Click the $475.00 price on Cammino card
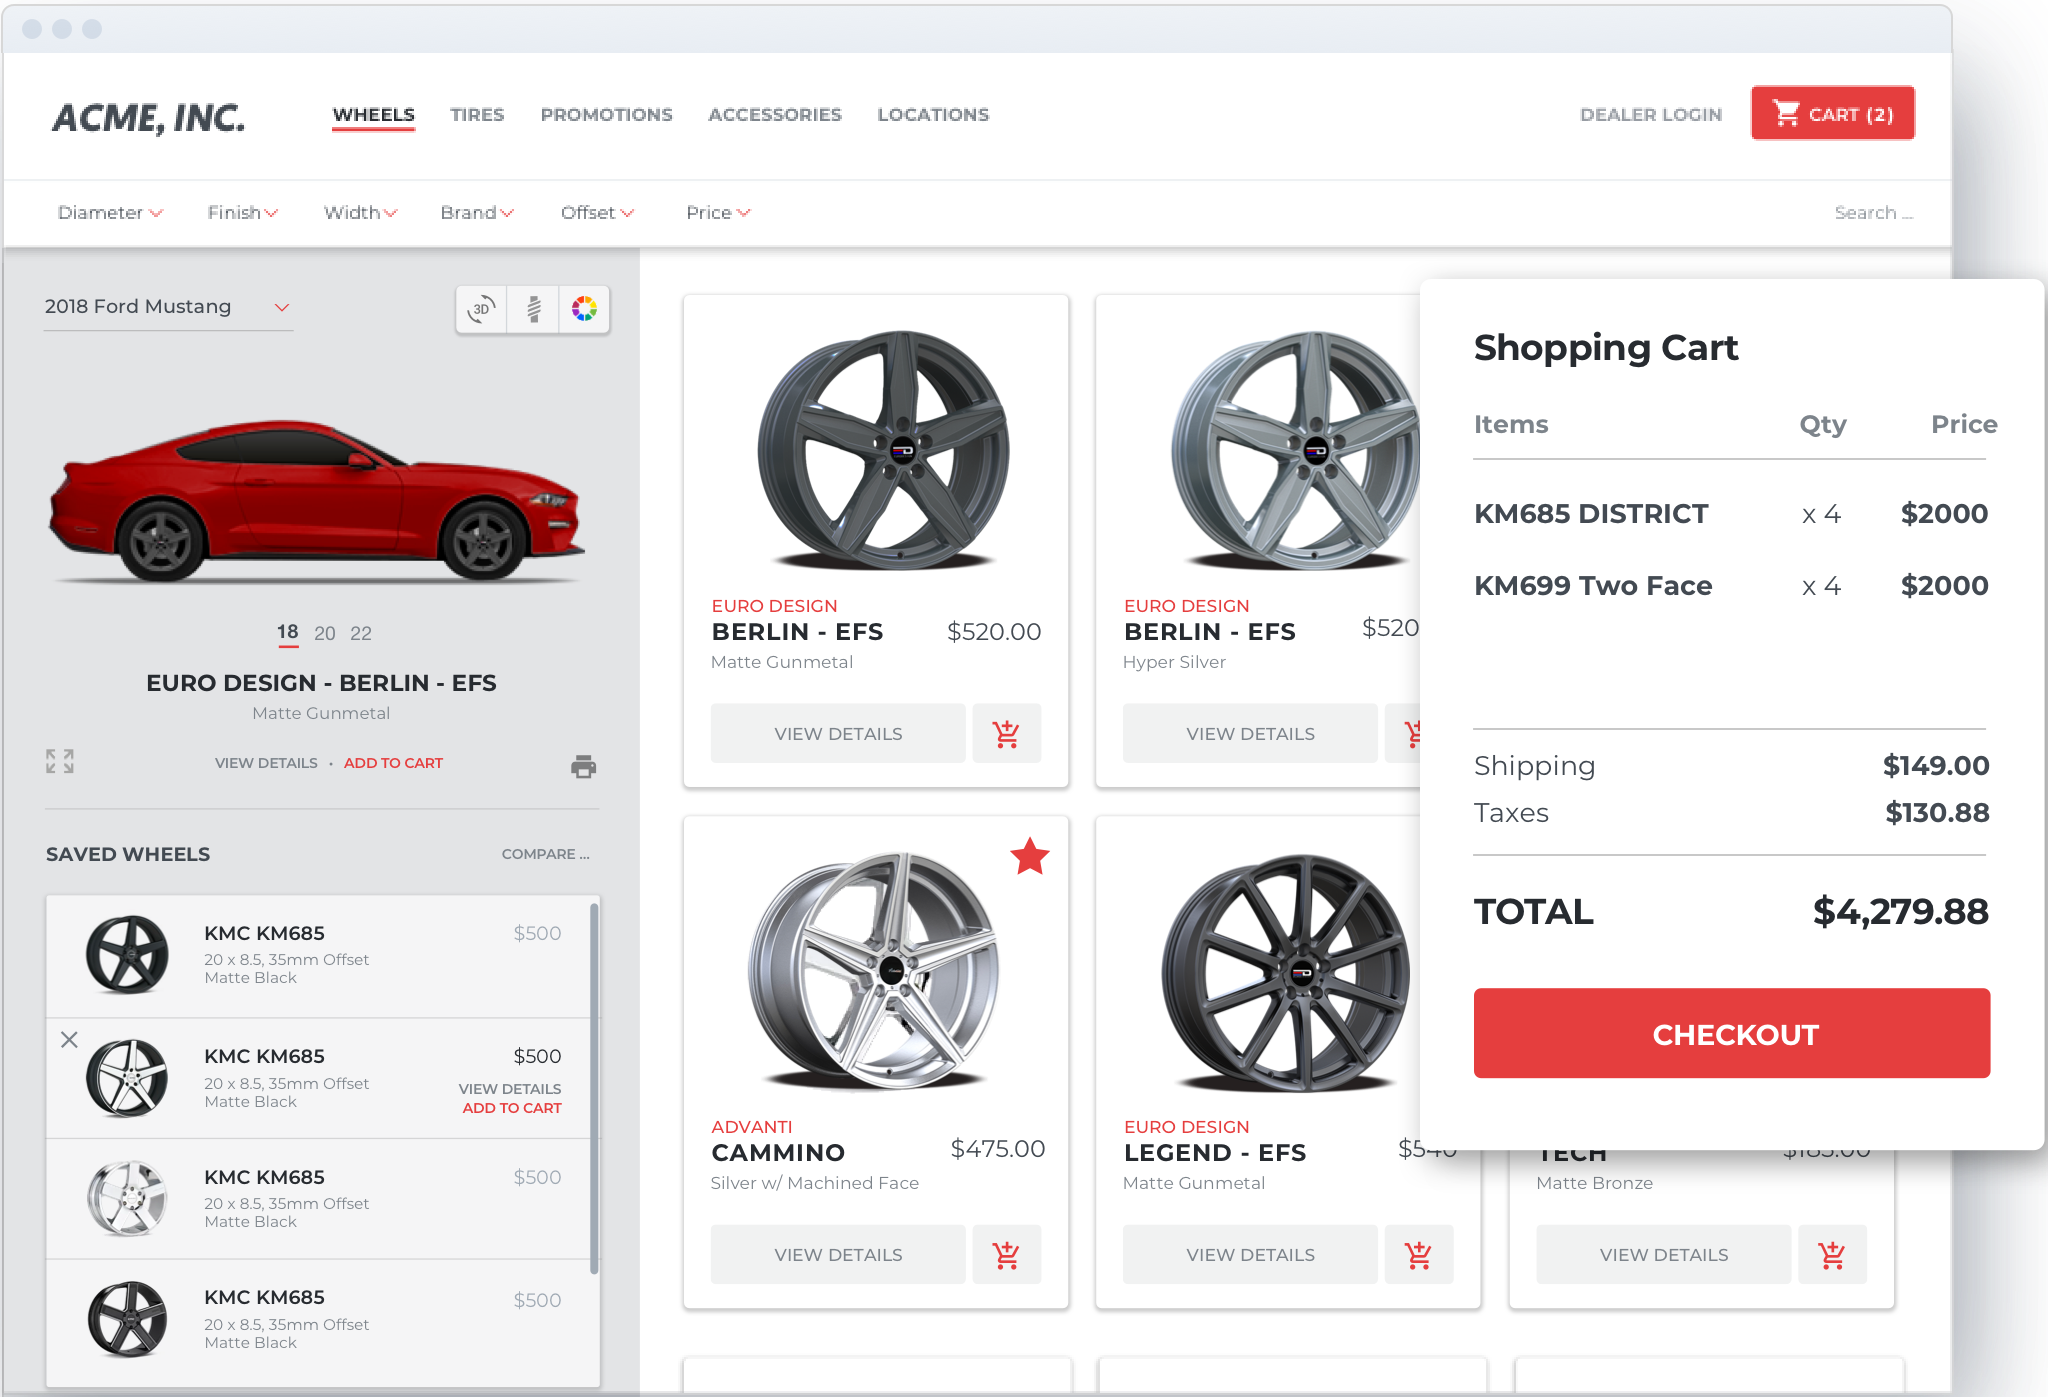2048x1397 pixels. [997, 1149]
